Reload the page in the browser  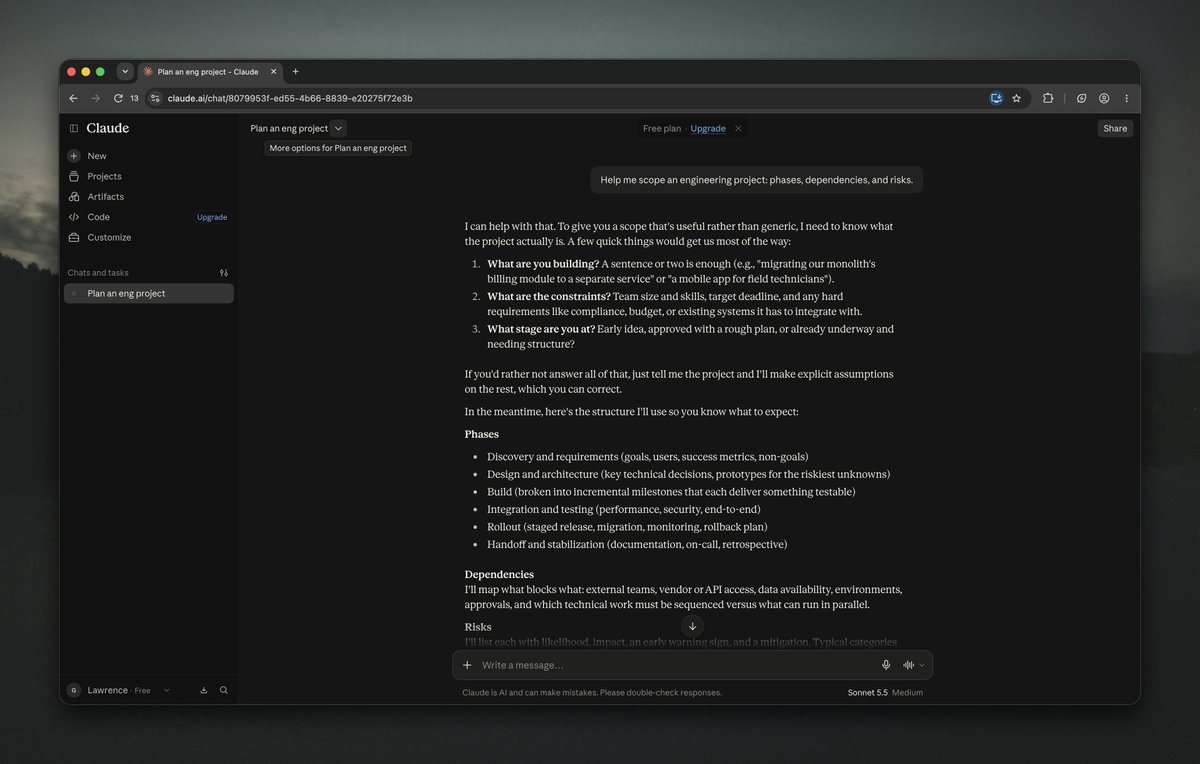click(118, 98)
